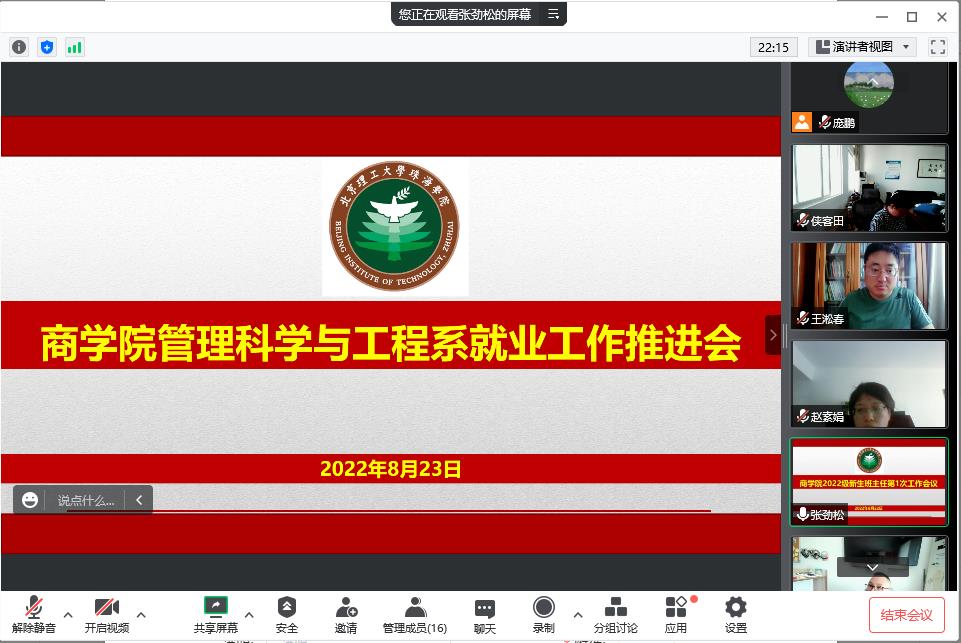The width and height of the screenshot is (961, 643).
Task: Turn on camera with 开启视频
Action: point(107,615)
